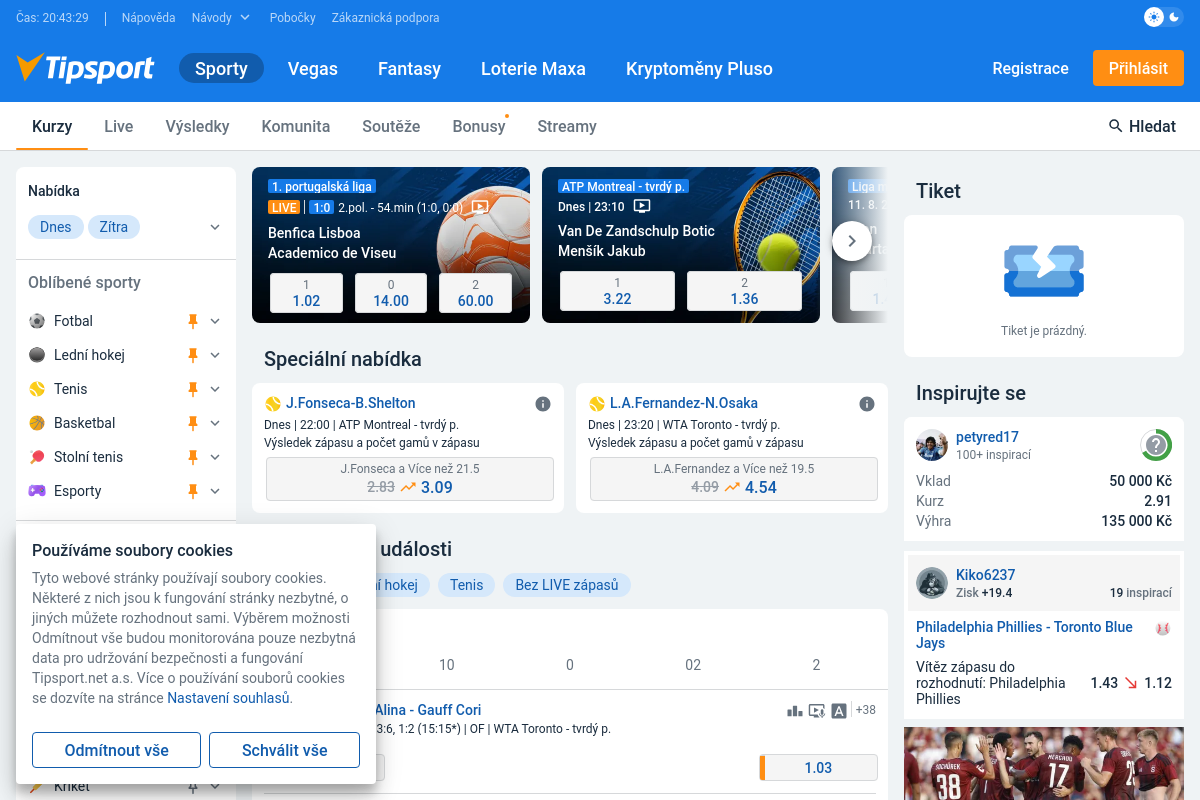
Task: Open the match photo thumbnail in sidebar
Action: pos(1044,763)
